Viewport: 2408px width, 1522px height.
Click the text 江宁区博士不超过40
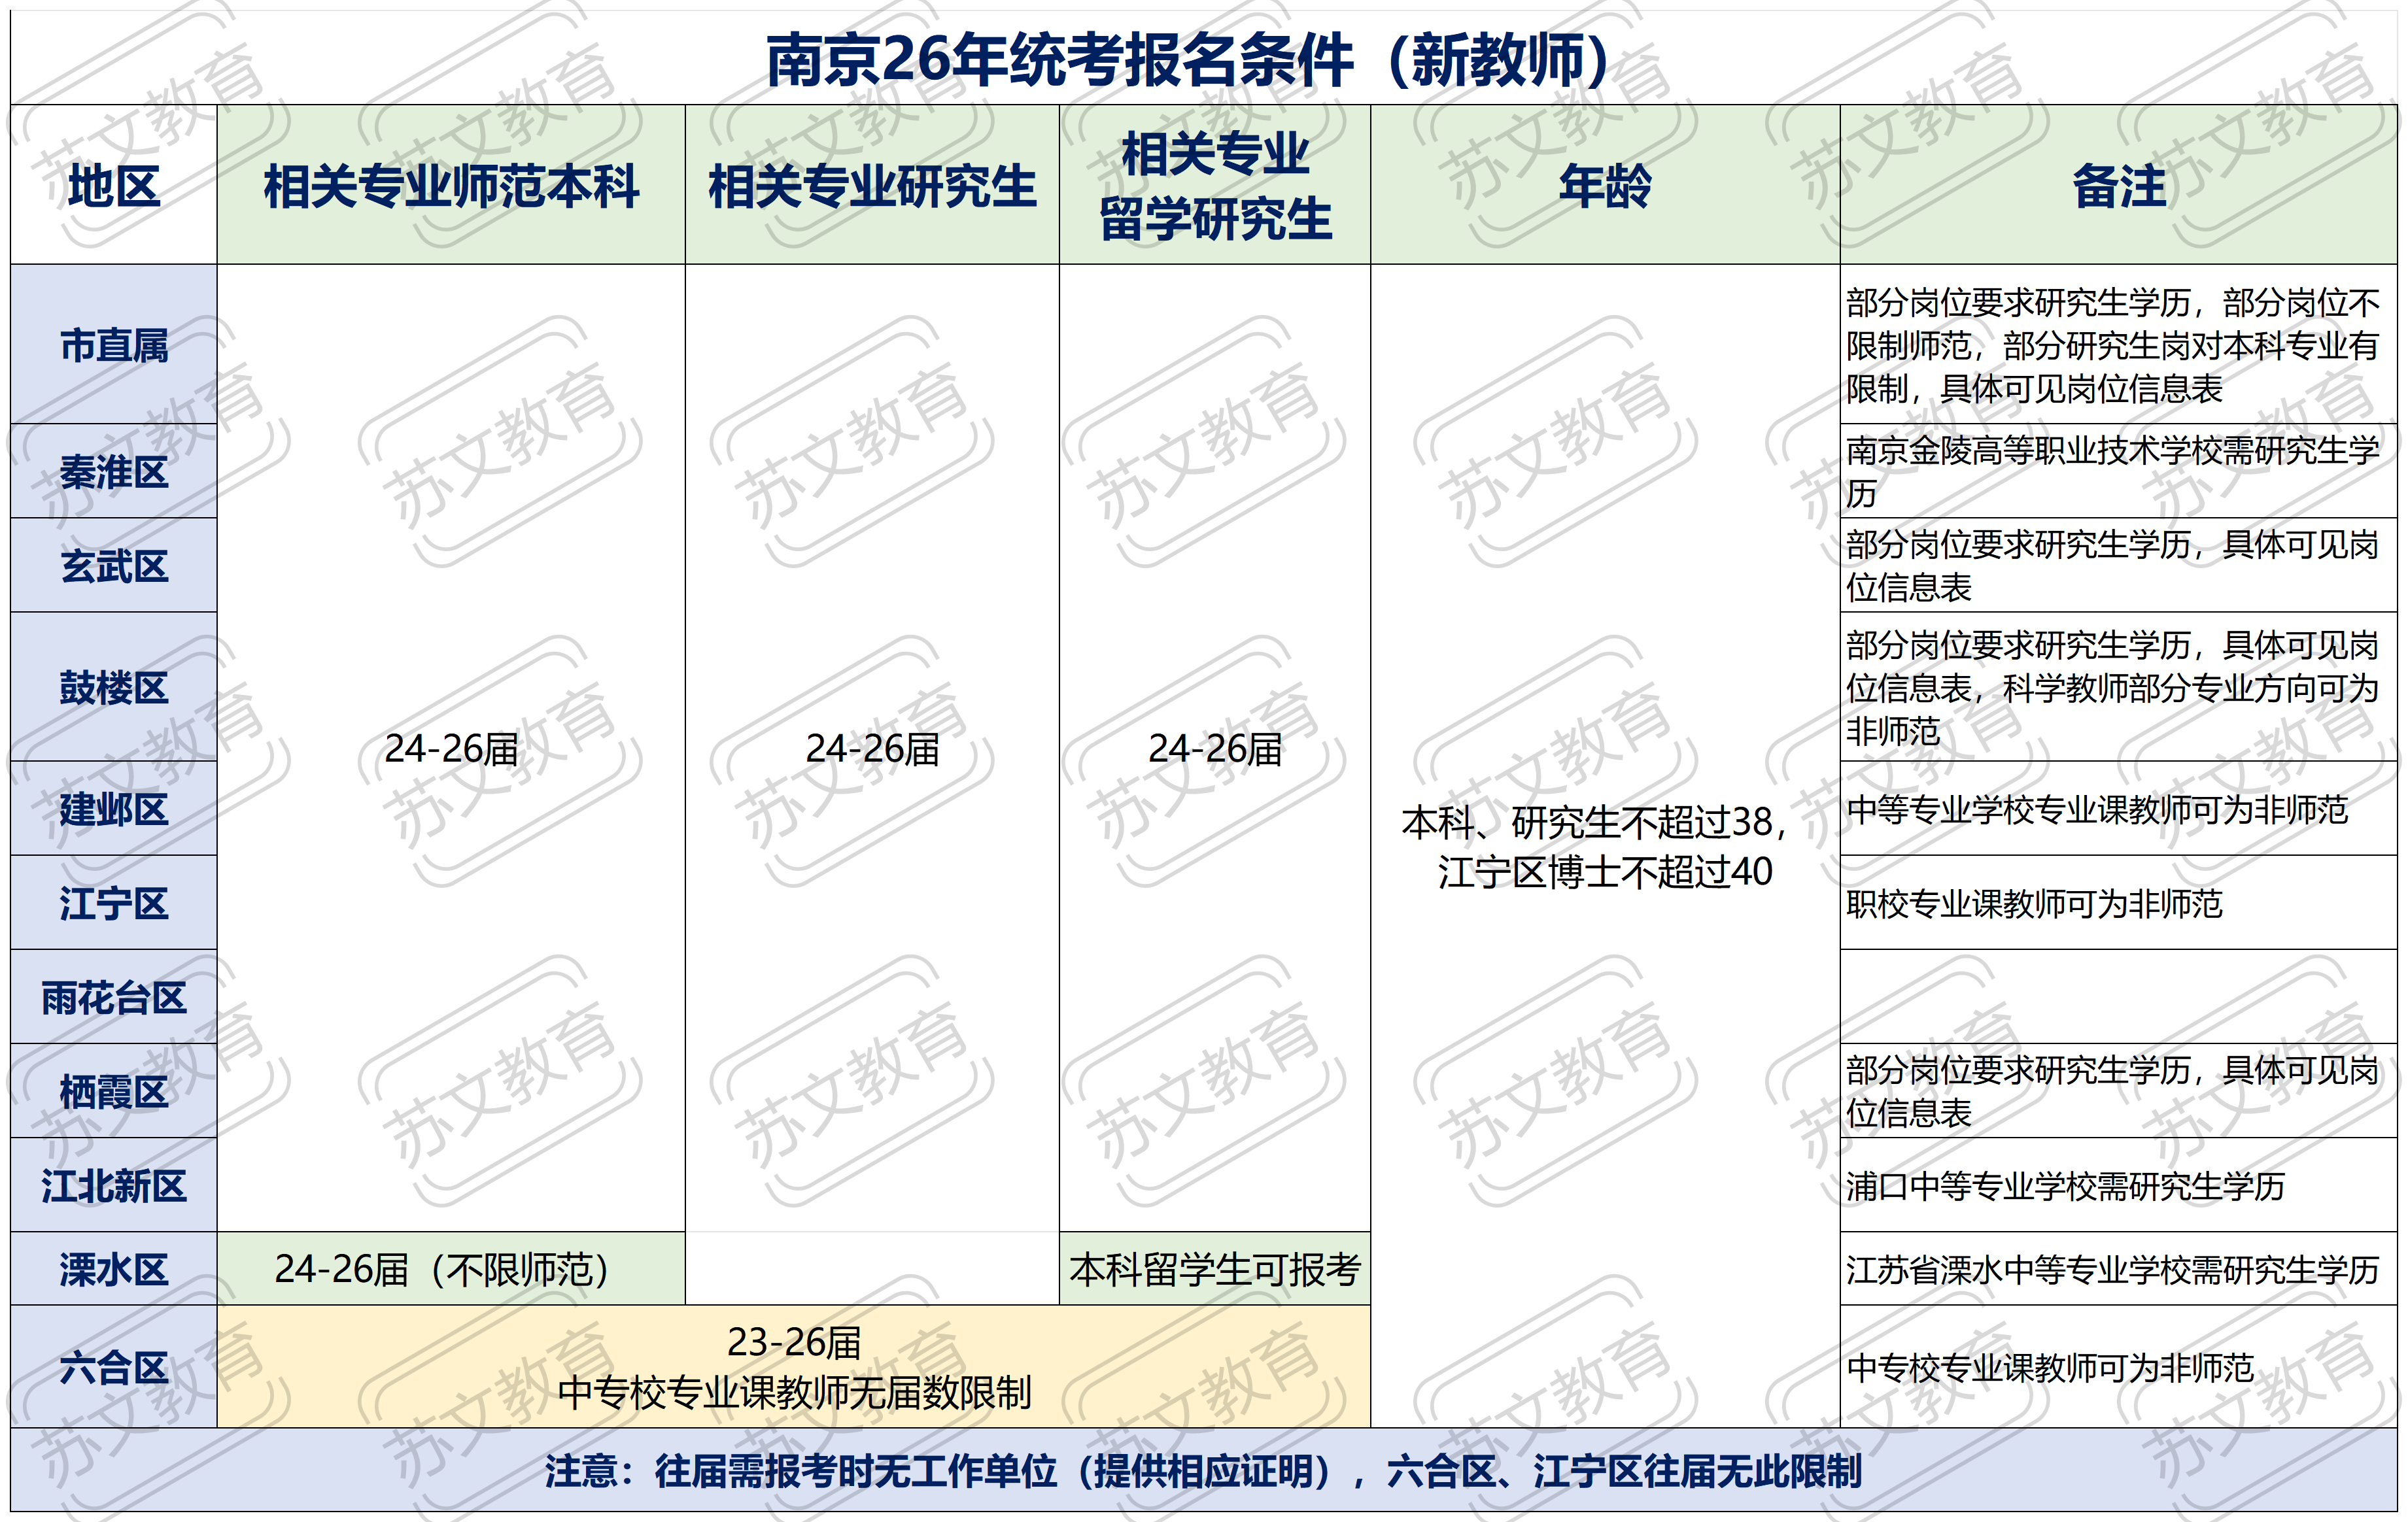1605,872
